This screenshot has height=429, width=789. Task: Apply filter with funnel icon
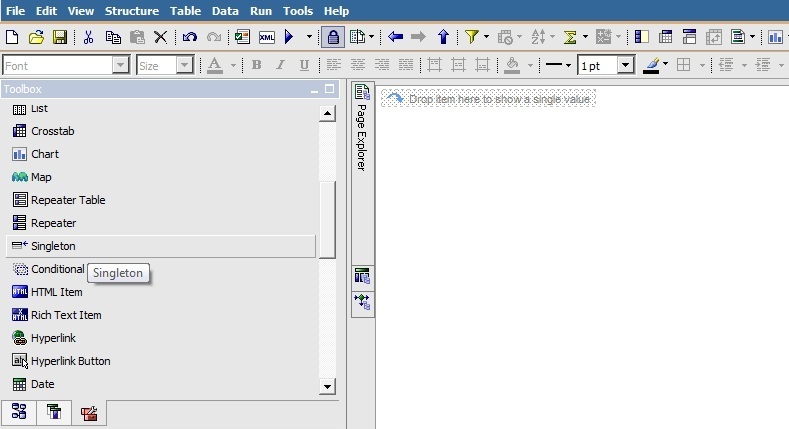point(471,37)
